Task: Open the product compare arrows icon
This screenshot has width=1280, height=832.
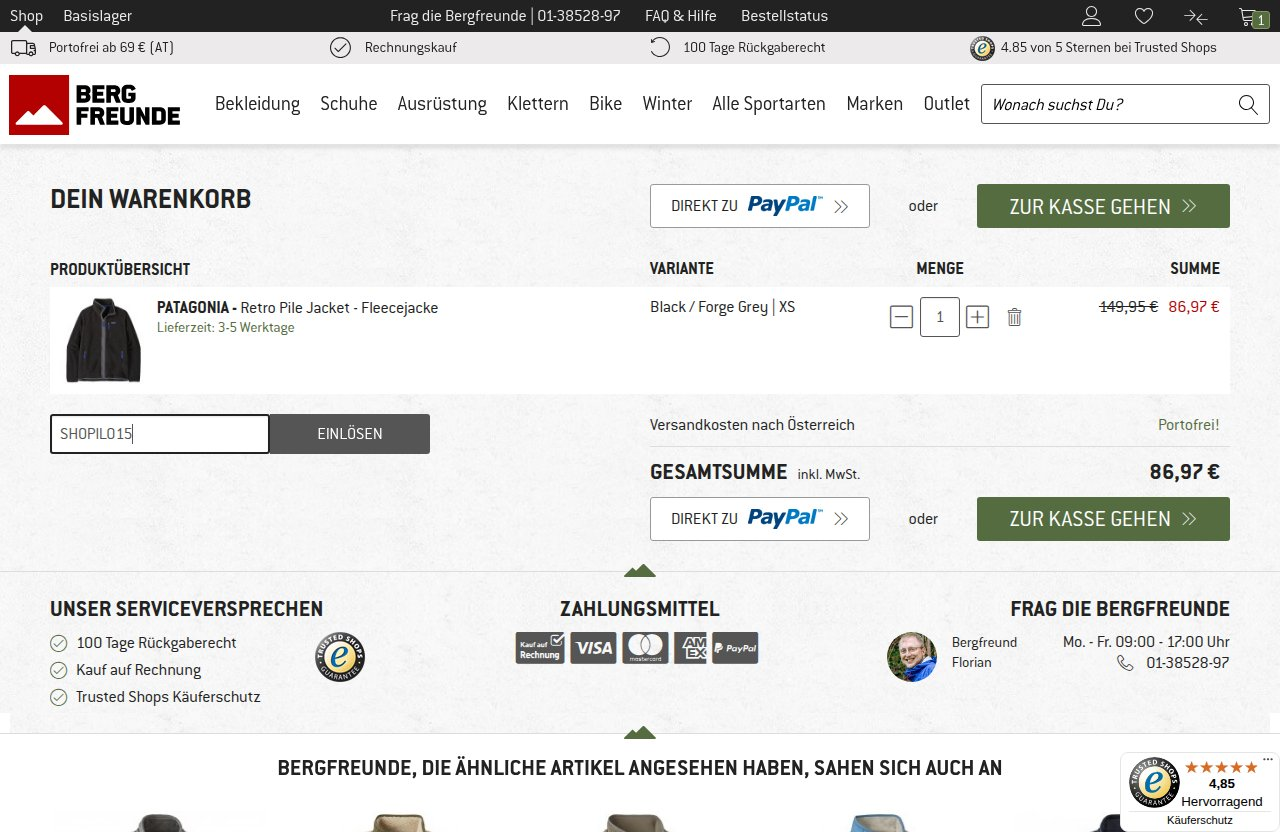Action: pos(1196,16)
